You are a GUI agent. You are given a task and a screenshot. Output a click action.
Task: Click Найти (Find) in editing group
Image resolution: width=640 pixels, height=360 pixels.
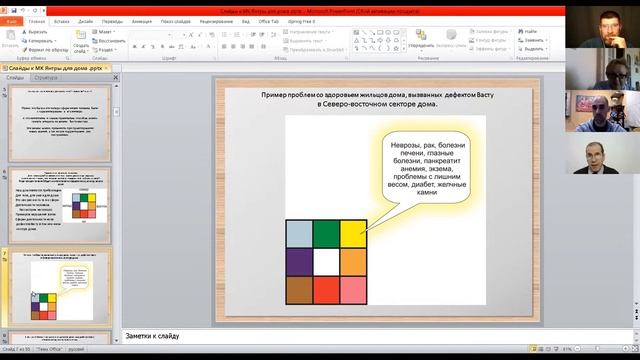(x=528, y=31)
